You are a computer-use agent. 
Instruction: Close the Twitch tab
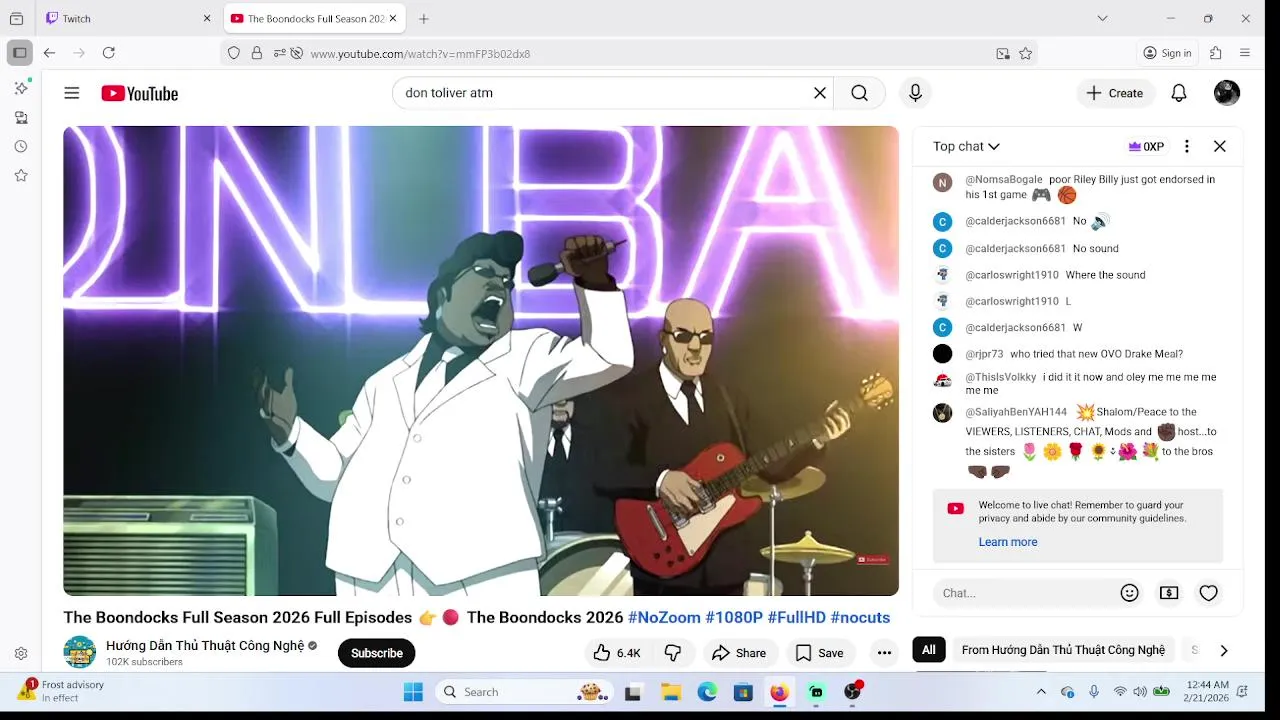[207, 18]
